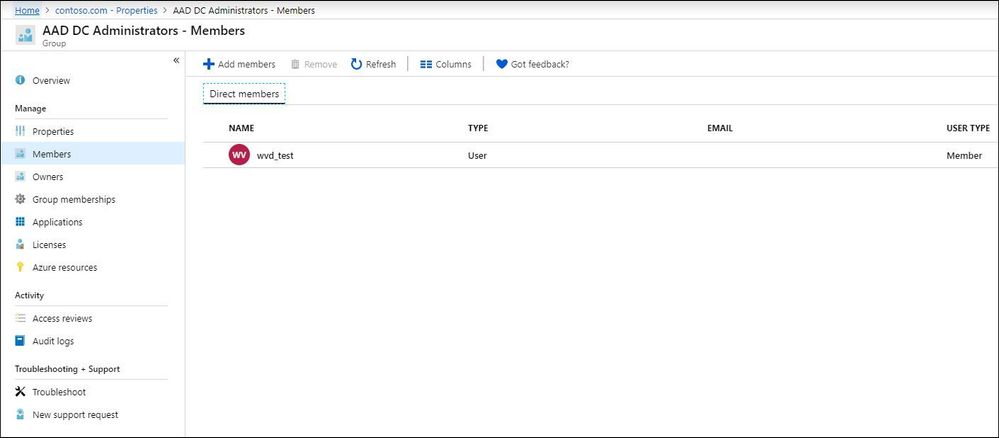View the Audit logs
Viewport: 999px width, 438px height.
coord(53,340)
